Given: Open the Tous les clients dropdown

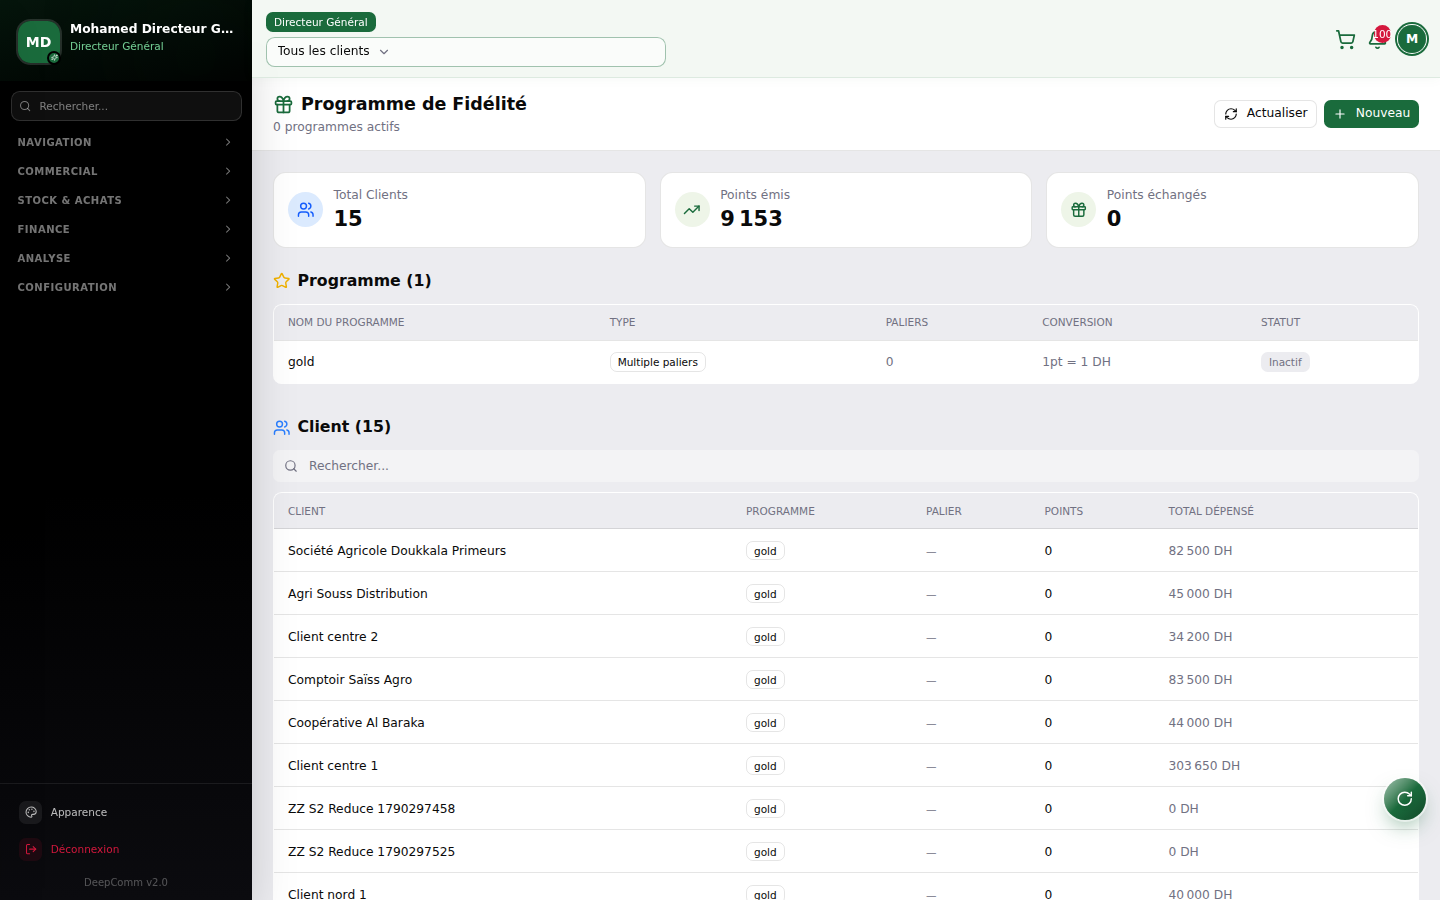Looking at the screenshot, I should (x=466, y=52).
